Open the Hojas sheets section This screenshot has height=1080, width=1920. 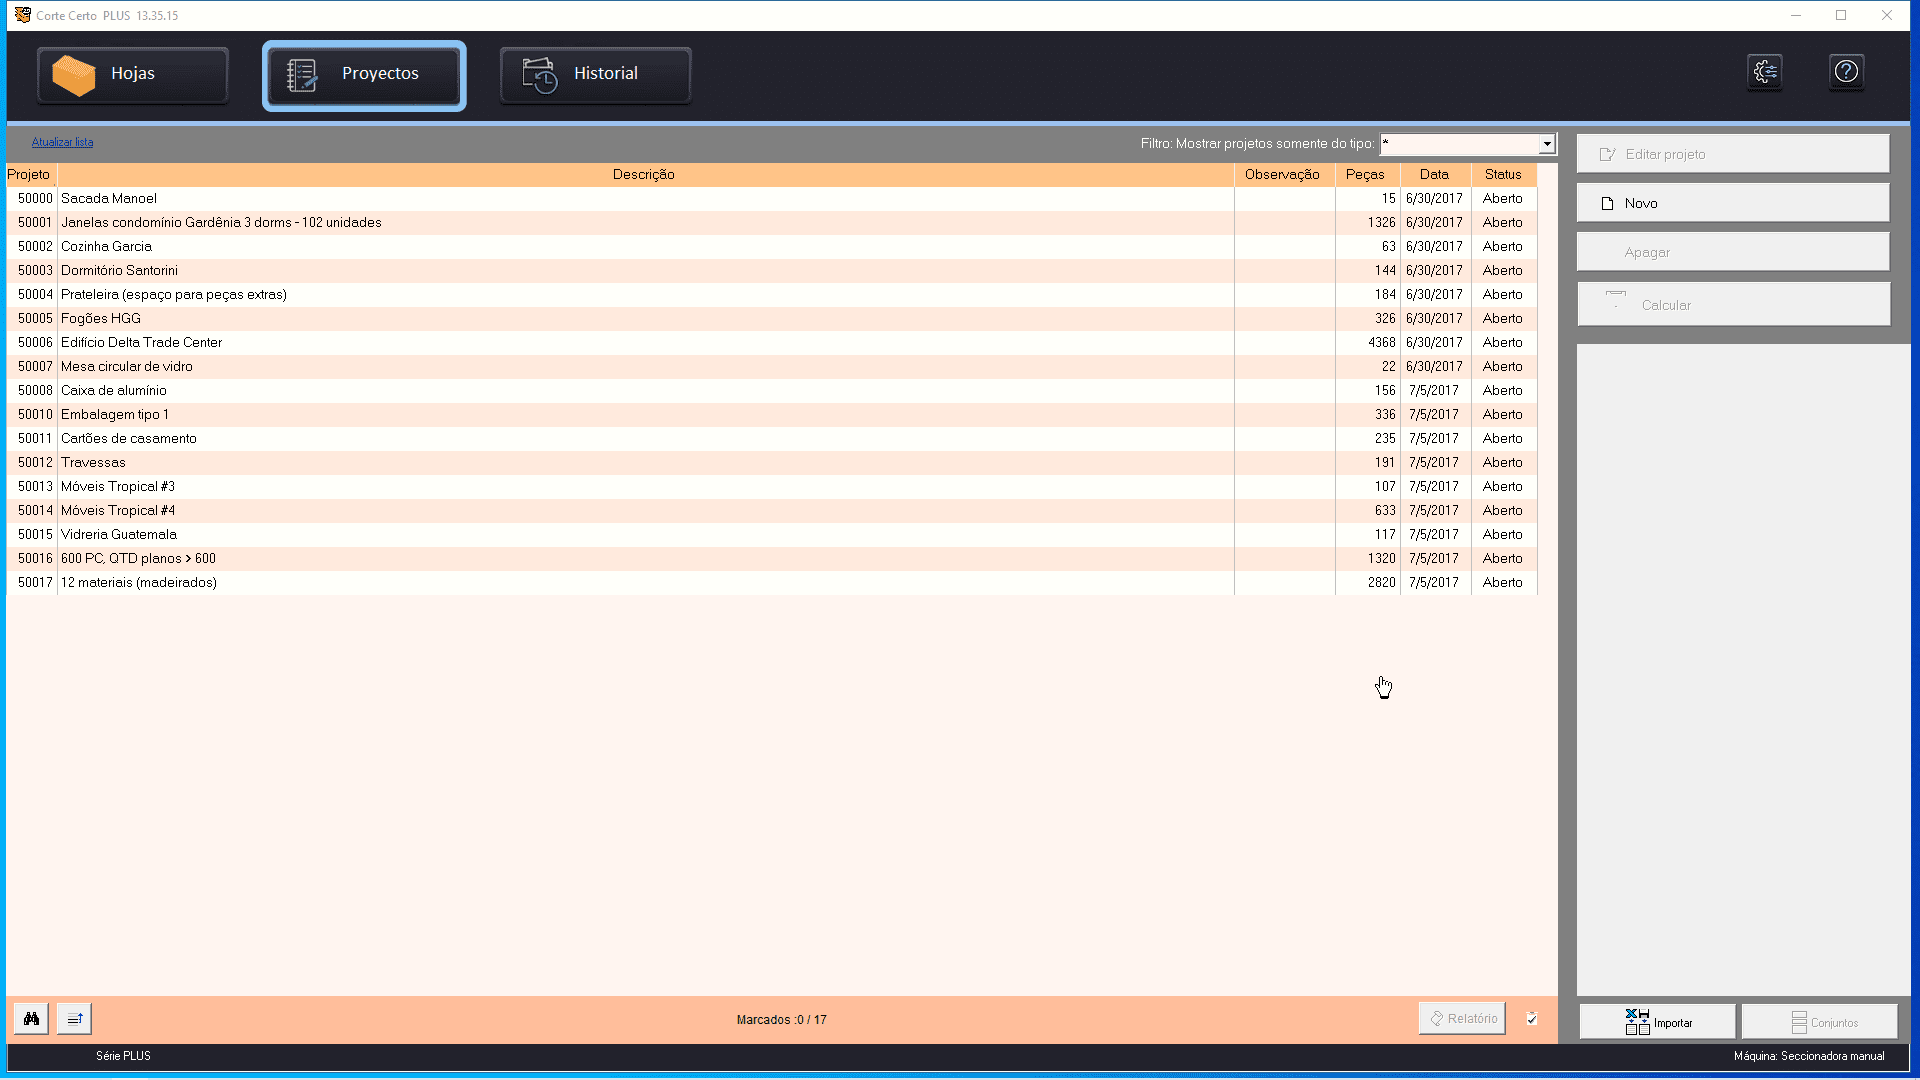133,75
